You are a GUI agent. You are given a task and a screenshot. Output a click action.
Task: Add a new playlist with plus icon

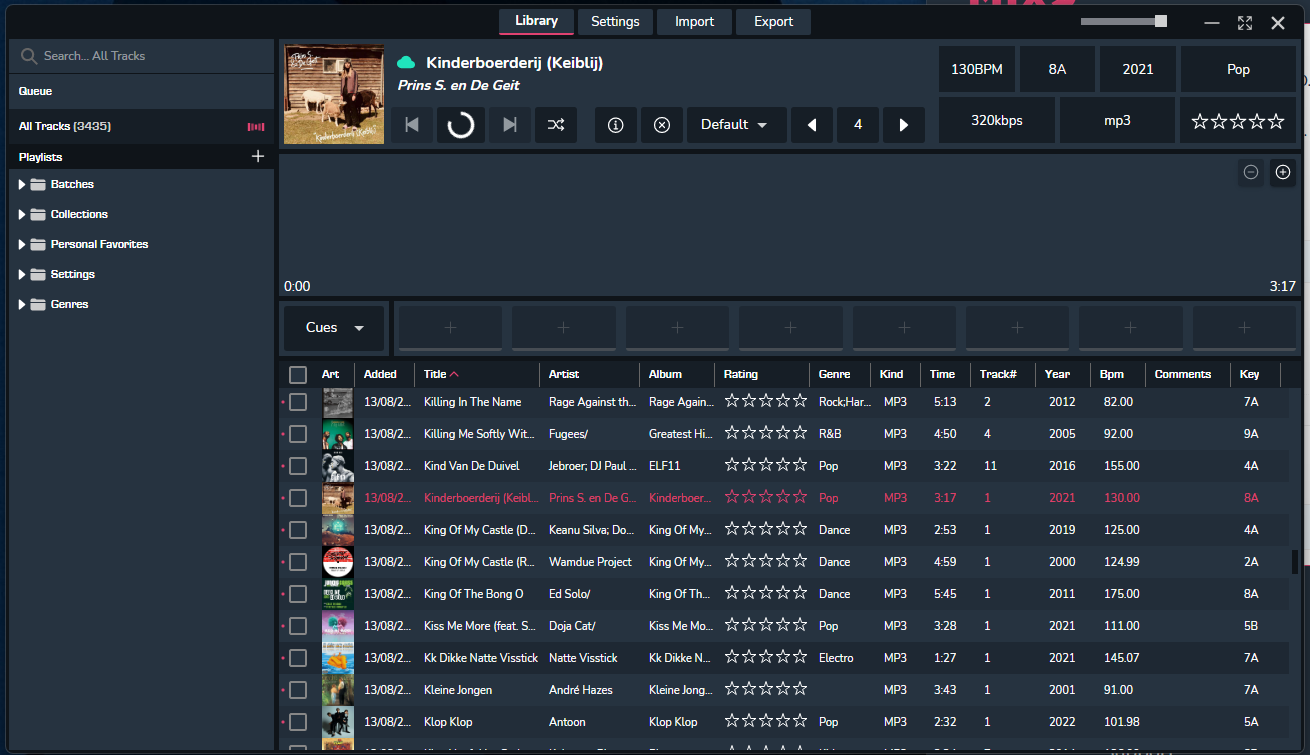tap(258, 156)
